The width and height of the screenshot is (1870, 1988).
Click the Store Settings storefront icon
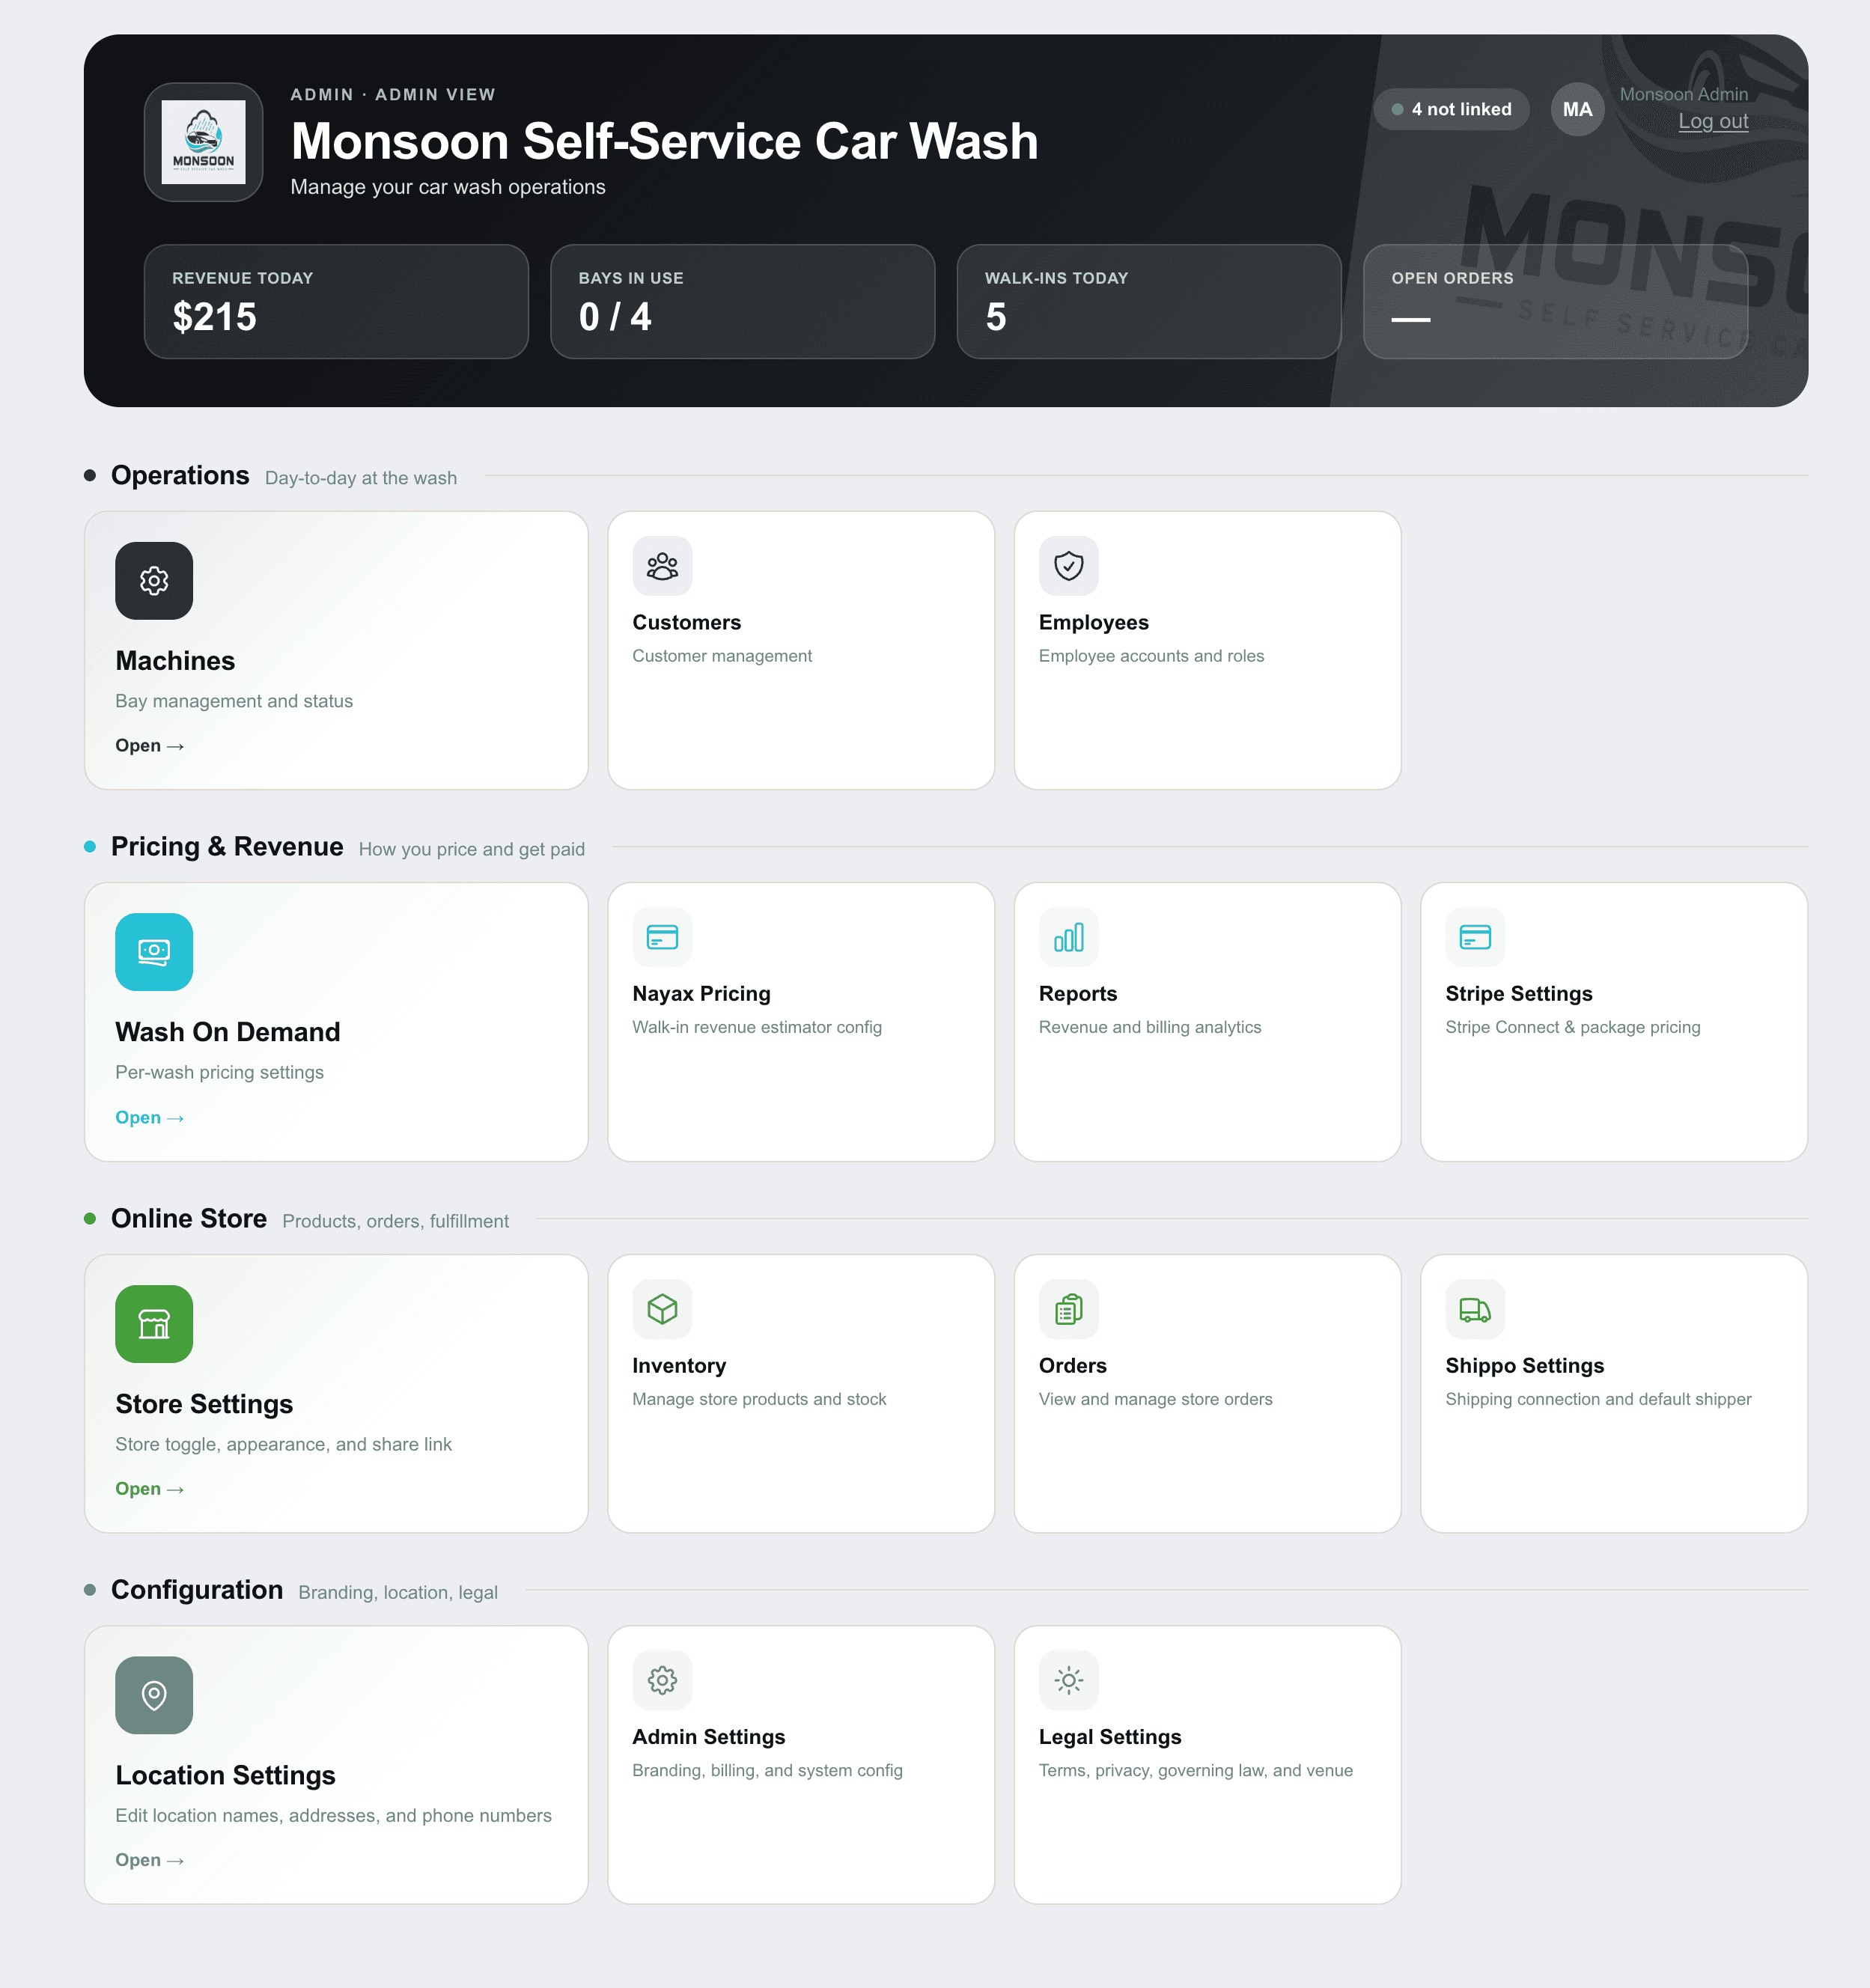154,1323
